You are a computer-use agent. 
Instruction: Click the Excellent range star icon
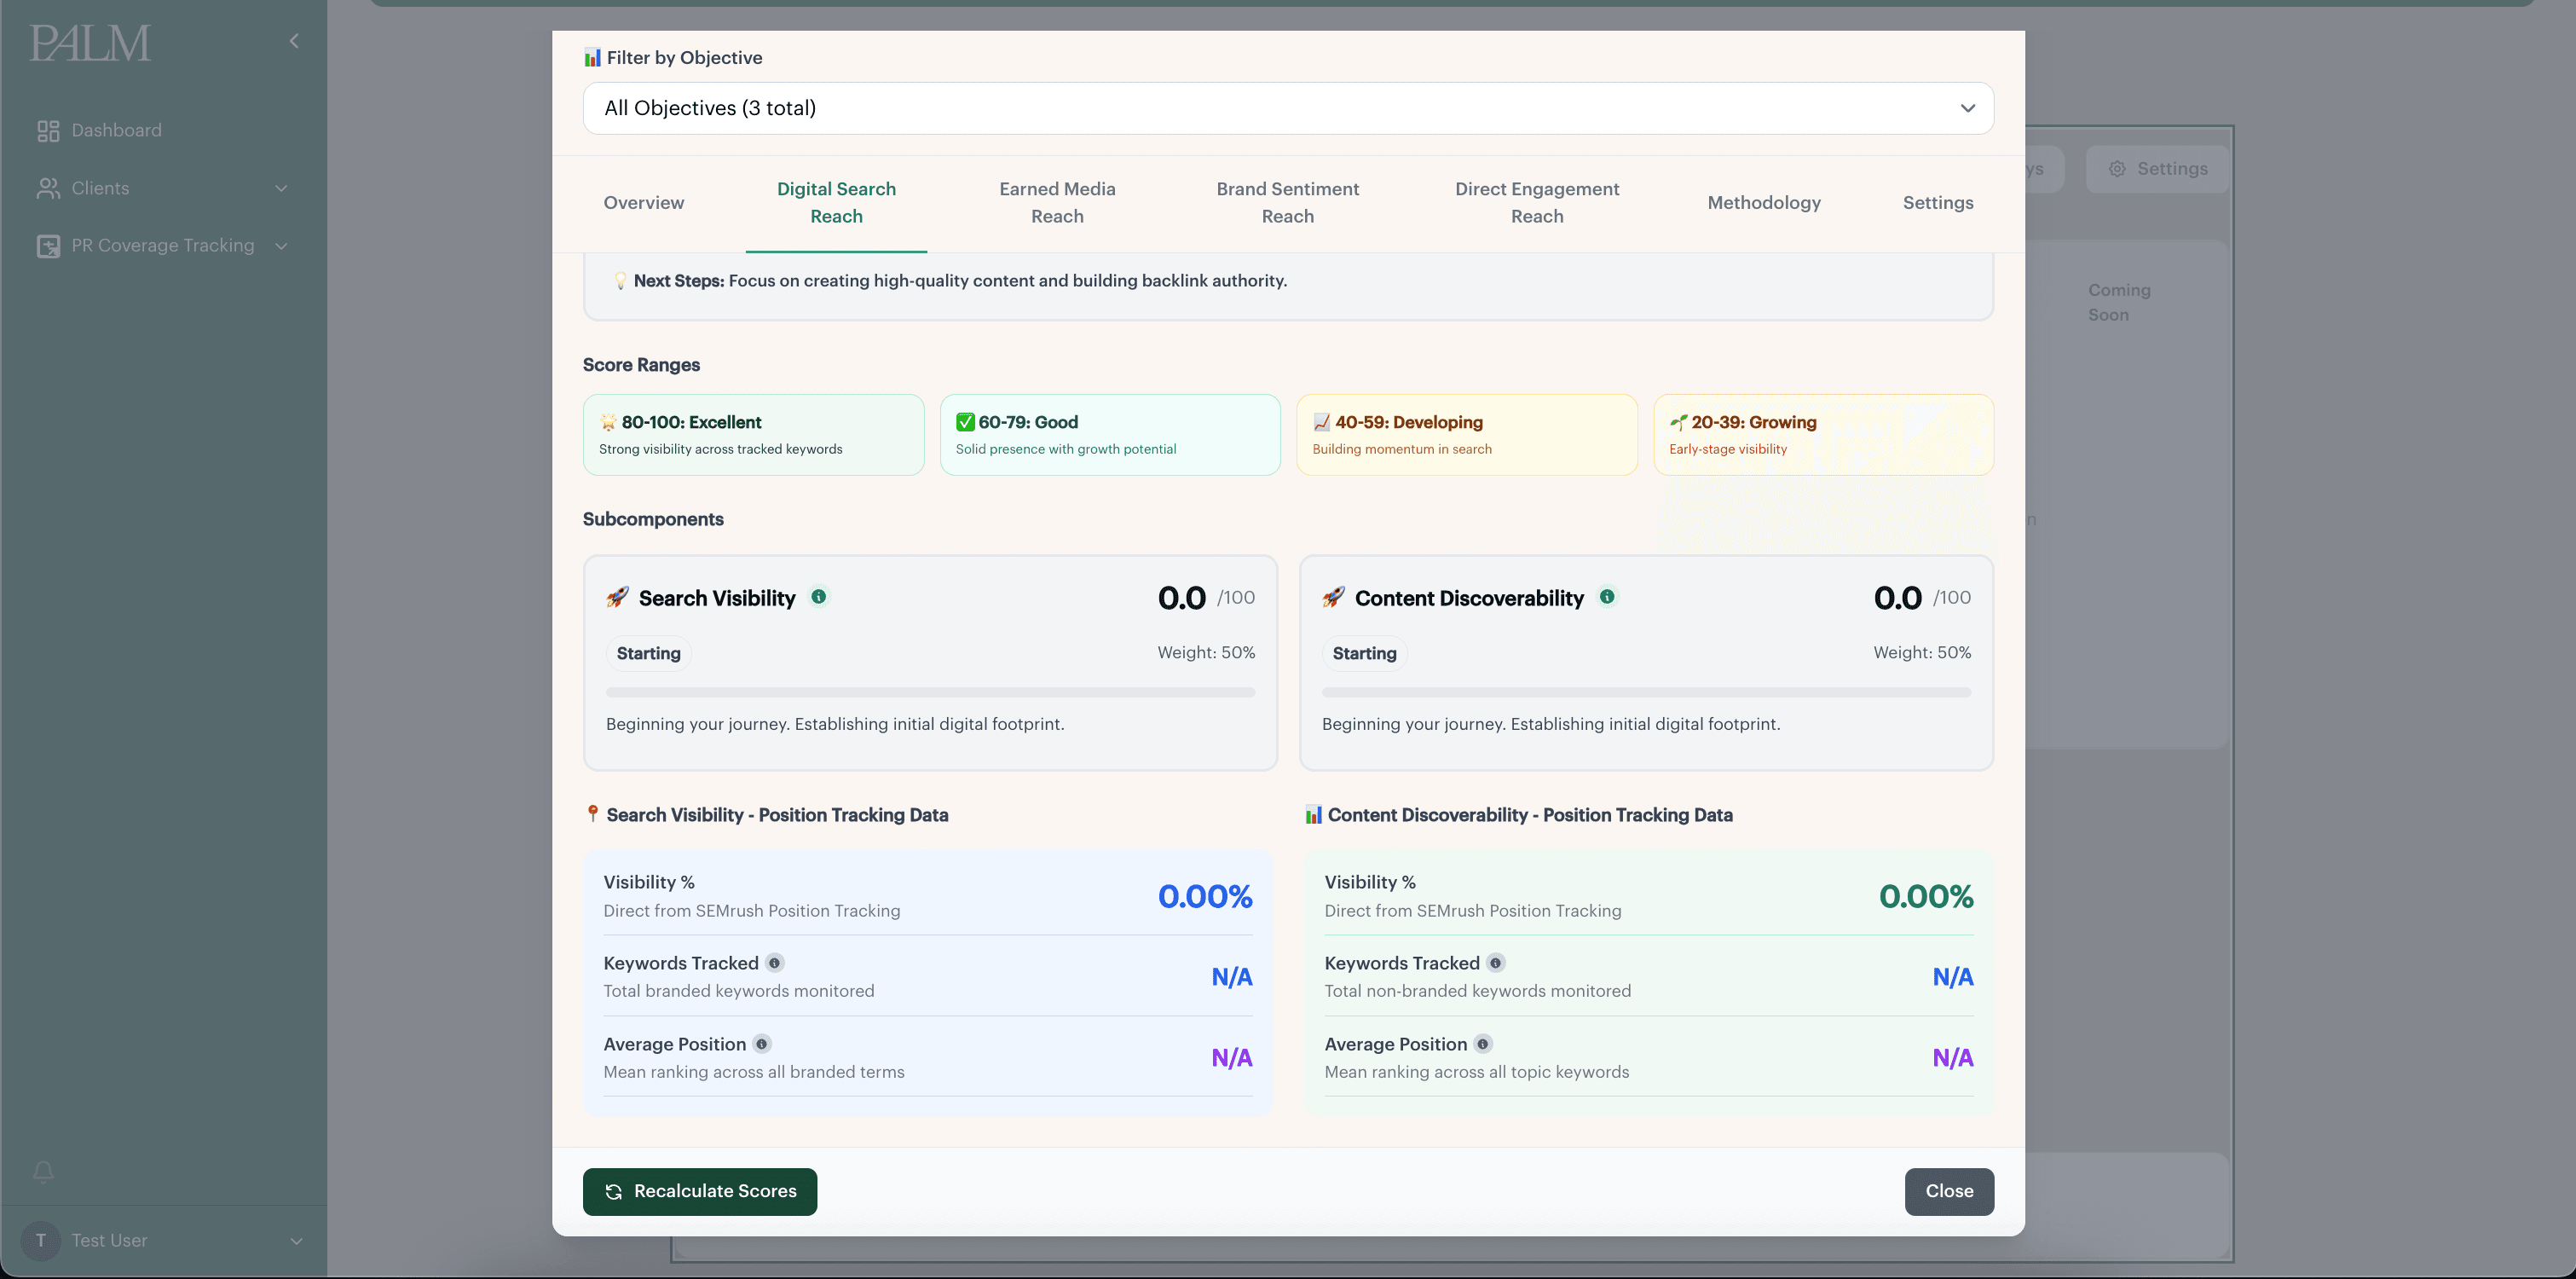coord(608,422)
